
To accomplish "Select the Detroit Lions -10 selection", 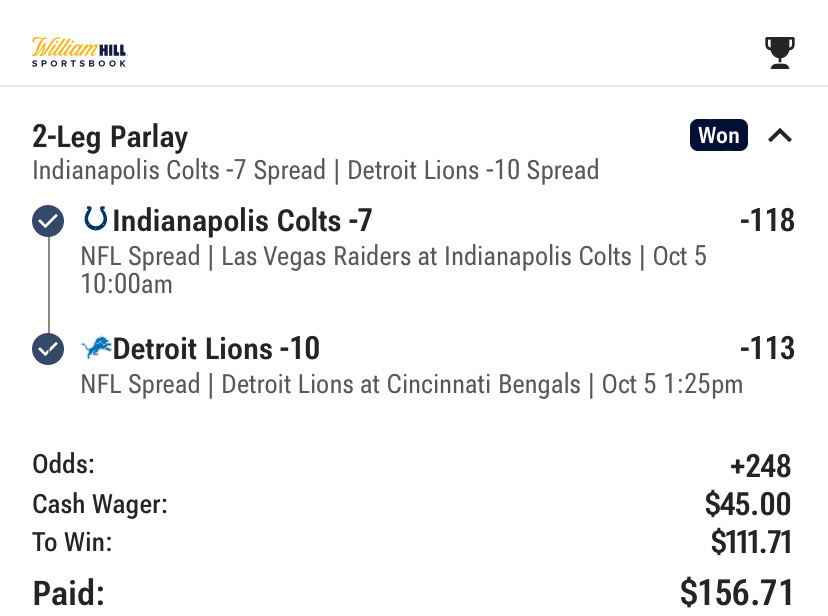I will click(216, 349).
